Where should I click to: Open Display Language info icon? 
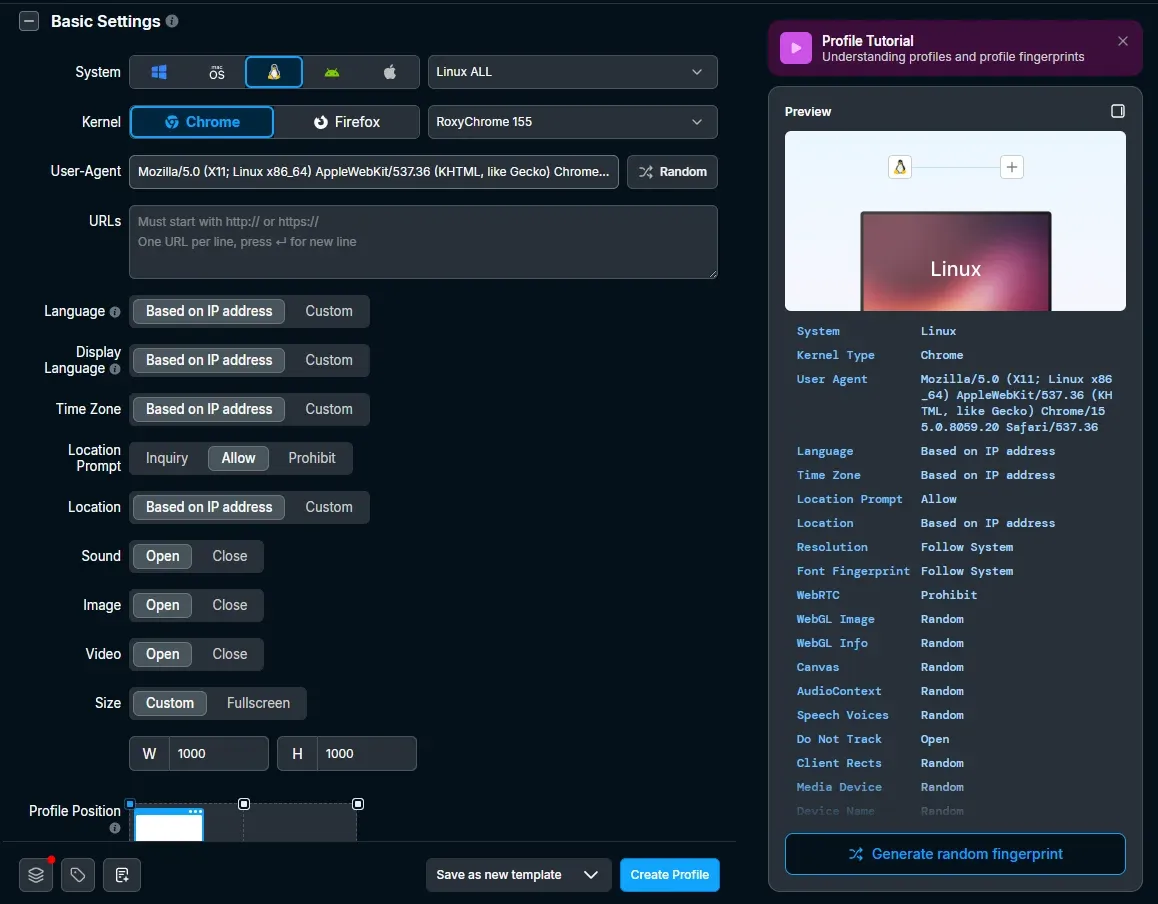coord(115,369)
